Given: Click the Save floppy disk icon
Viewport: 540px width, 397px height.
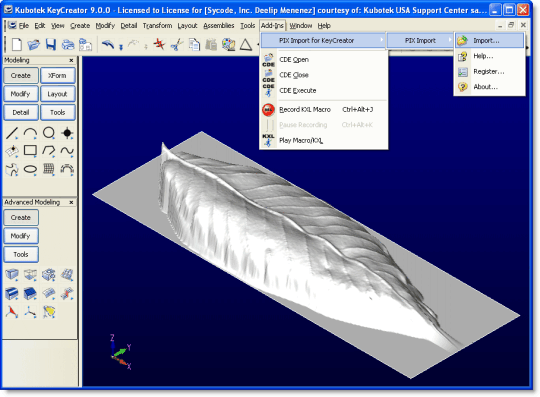Looking at the screenshot, I should [x=51, y=44].
